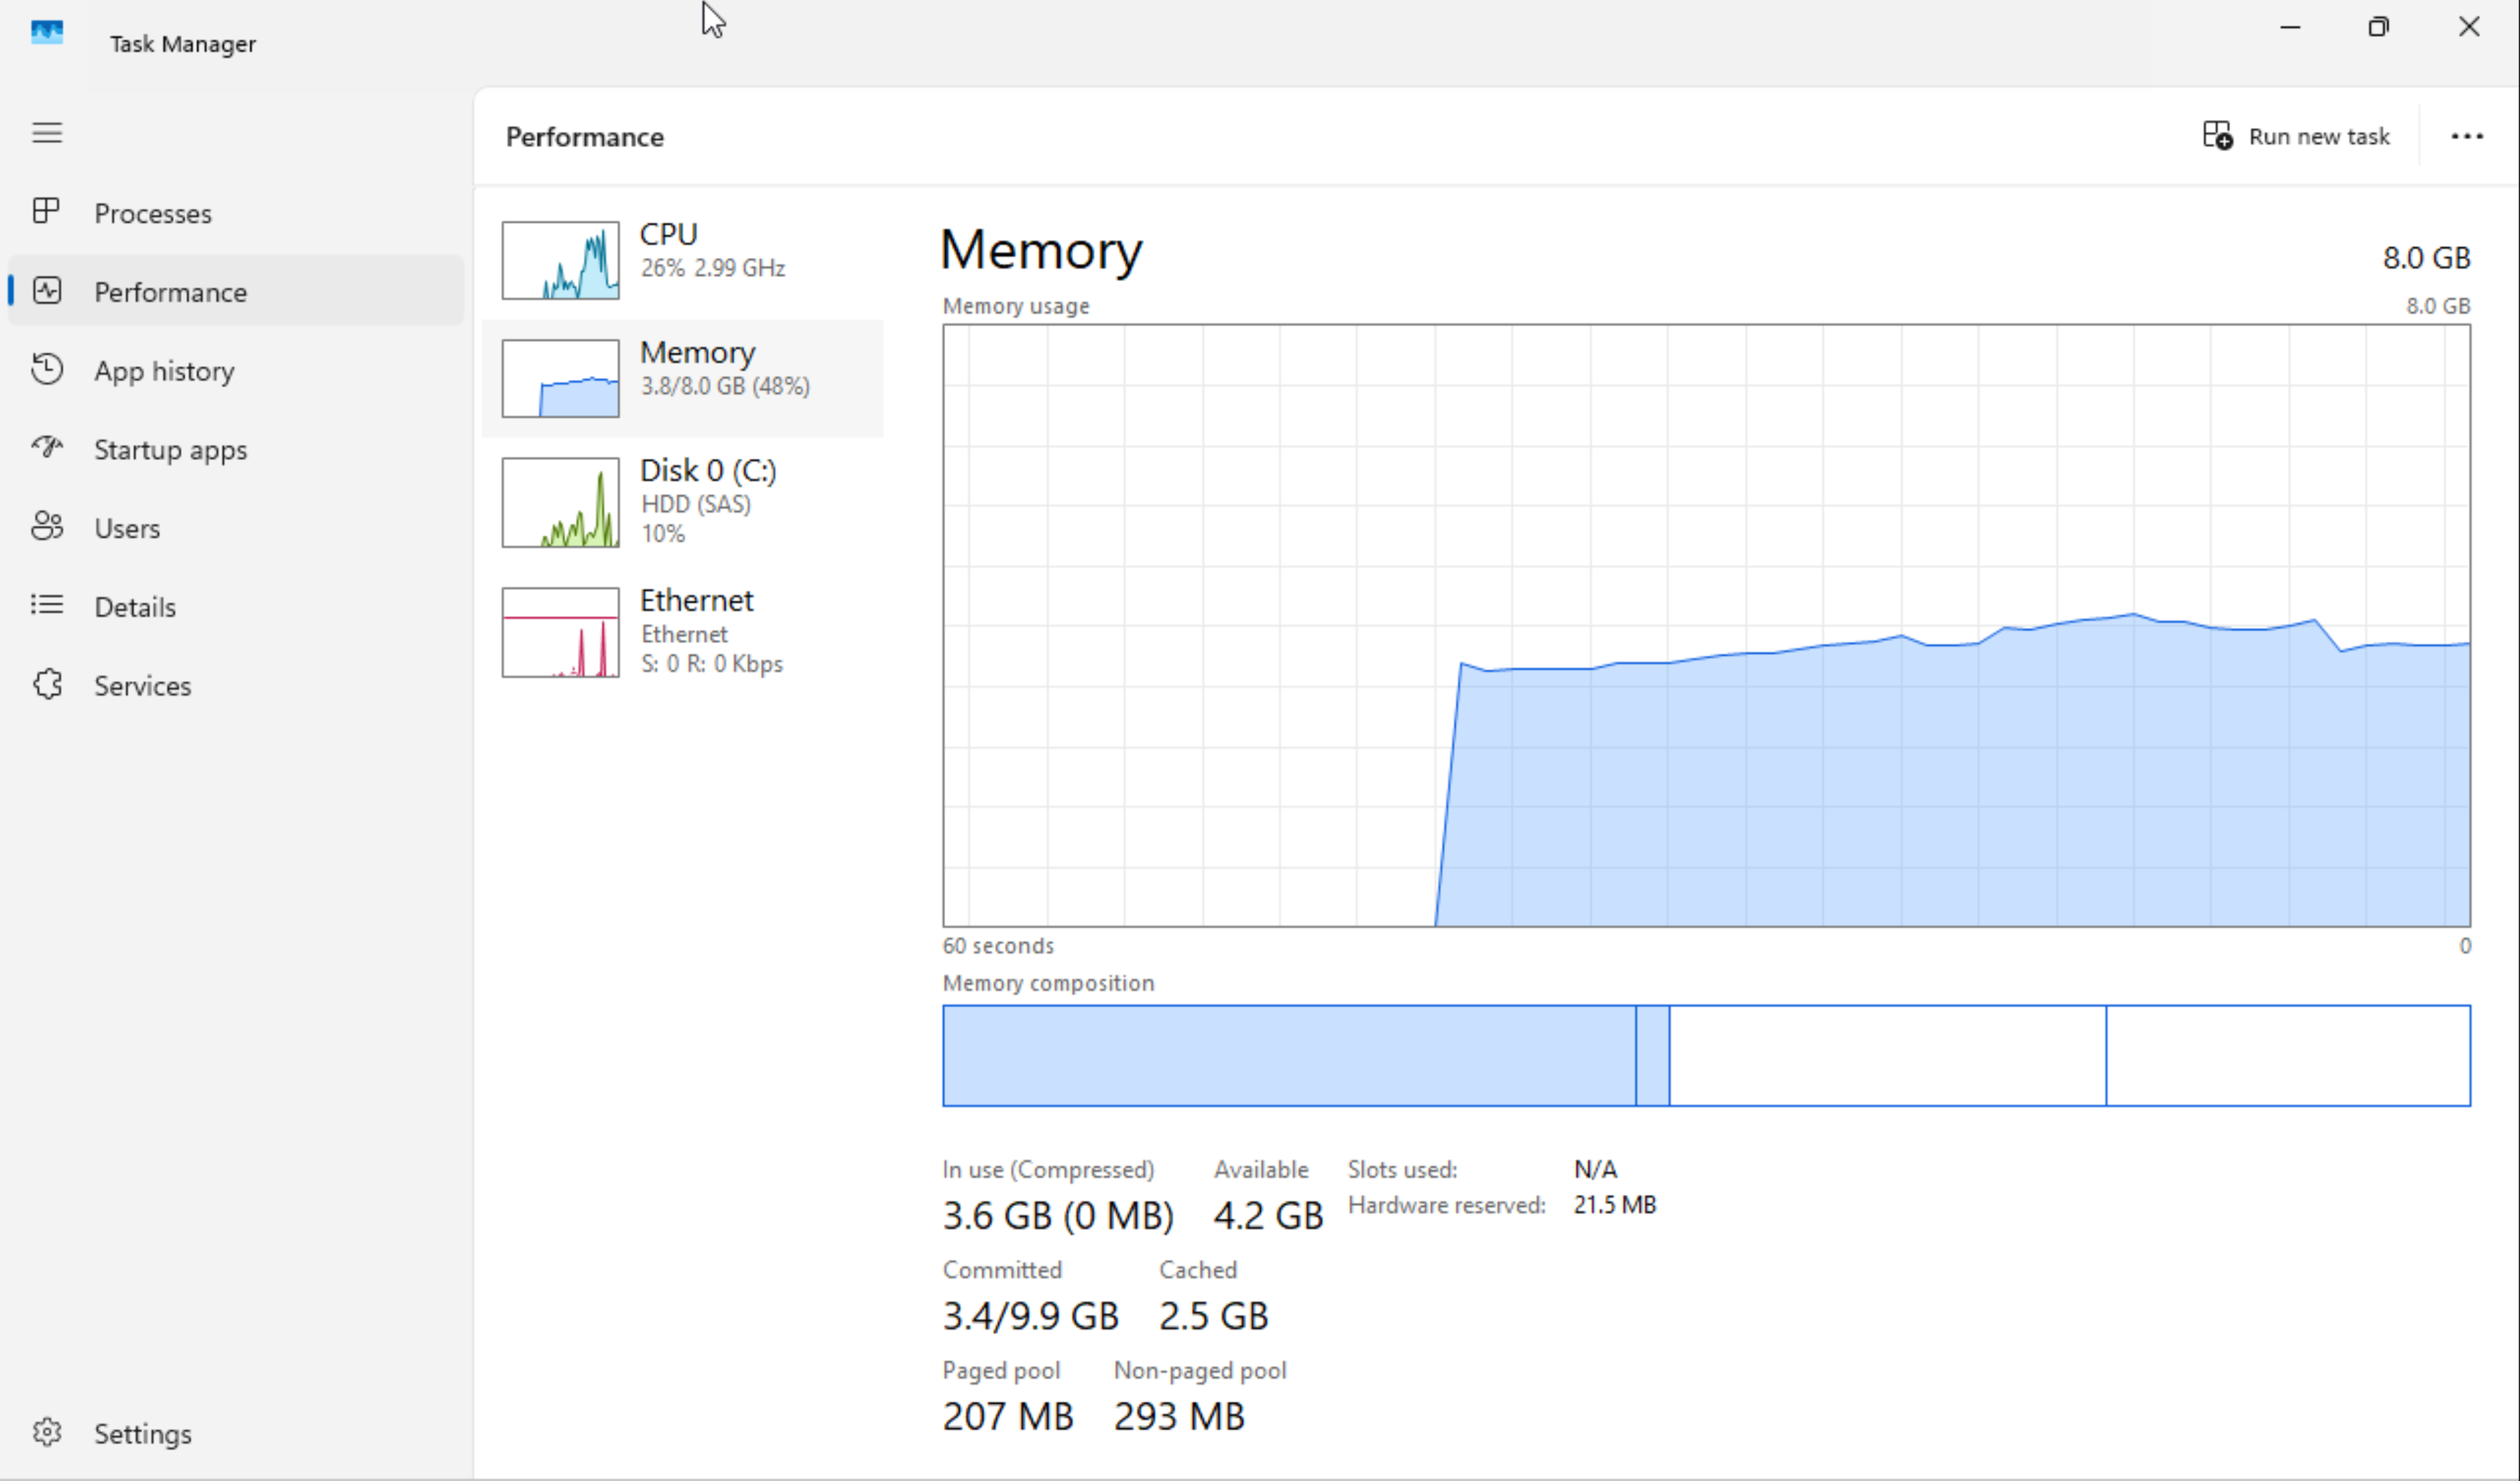The width and height of the screenshot is (2520, 1481).
Task: Click the Performance pulse icon
Action: [46, 290]
